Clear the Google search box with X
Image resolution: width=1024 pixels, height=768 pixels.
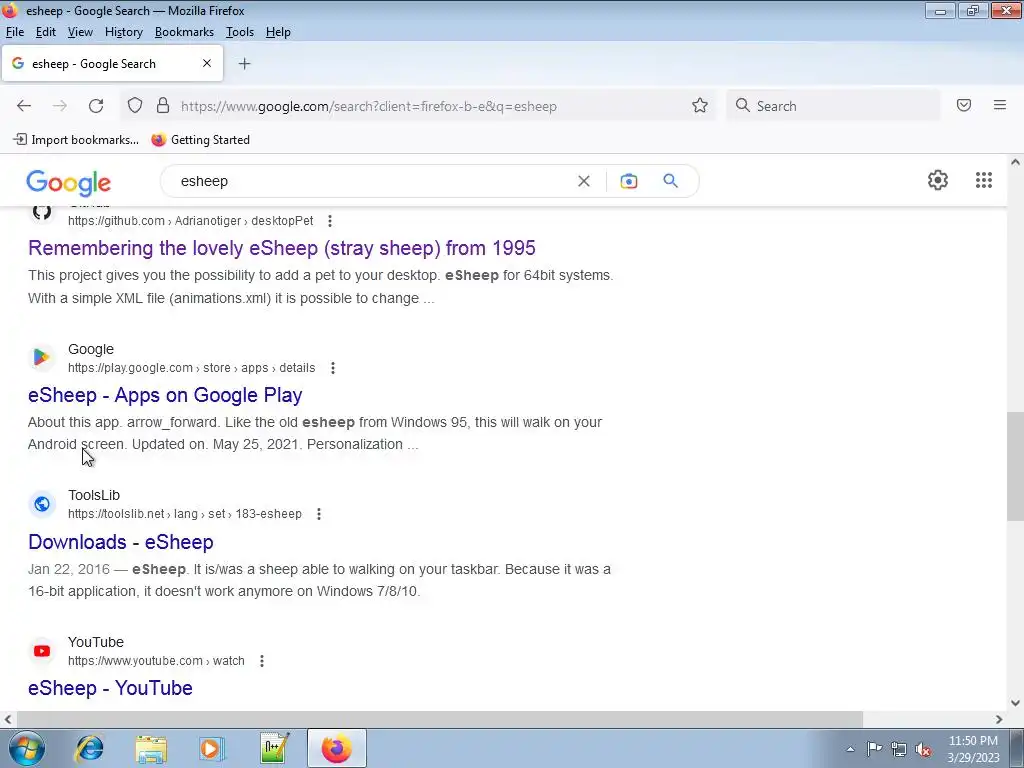(584, 181)
